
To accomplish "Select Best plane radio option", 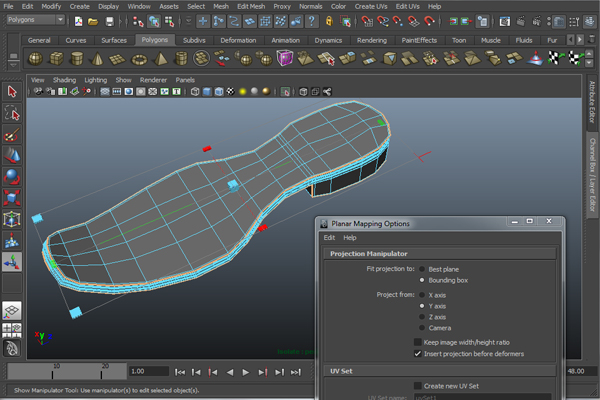I will tap(422, 269).
